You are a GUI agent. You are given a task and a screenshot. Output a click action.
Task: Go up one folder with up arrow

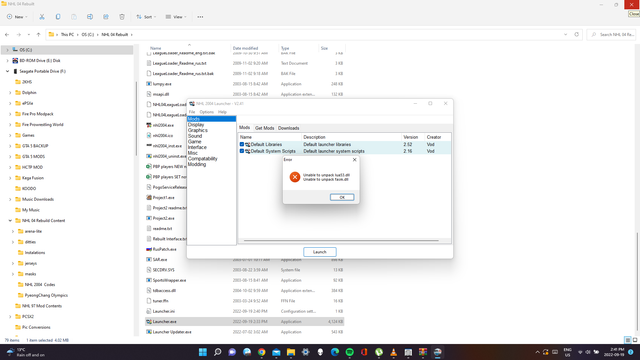pos(38,35)
